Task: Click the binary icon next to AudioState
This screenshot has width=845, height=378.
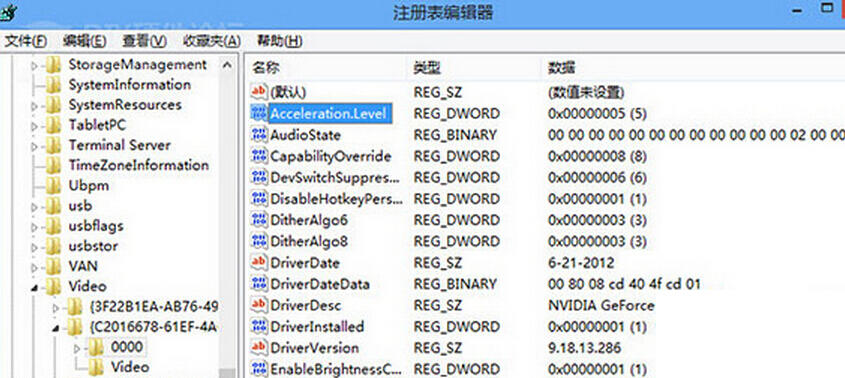Action: [260, 135]
